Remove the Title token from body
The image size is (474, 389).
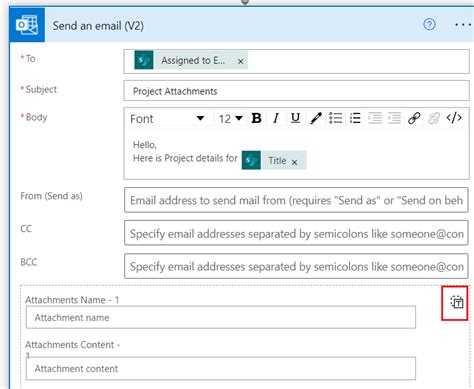point(294,162)
